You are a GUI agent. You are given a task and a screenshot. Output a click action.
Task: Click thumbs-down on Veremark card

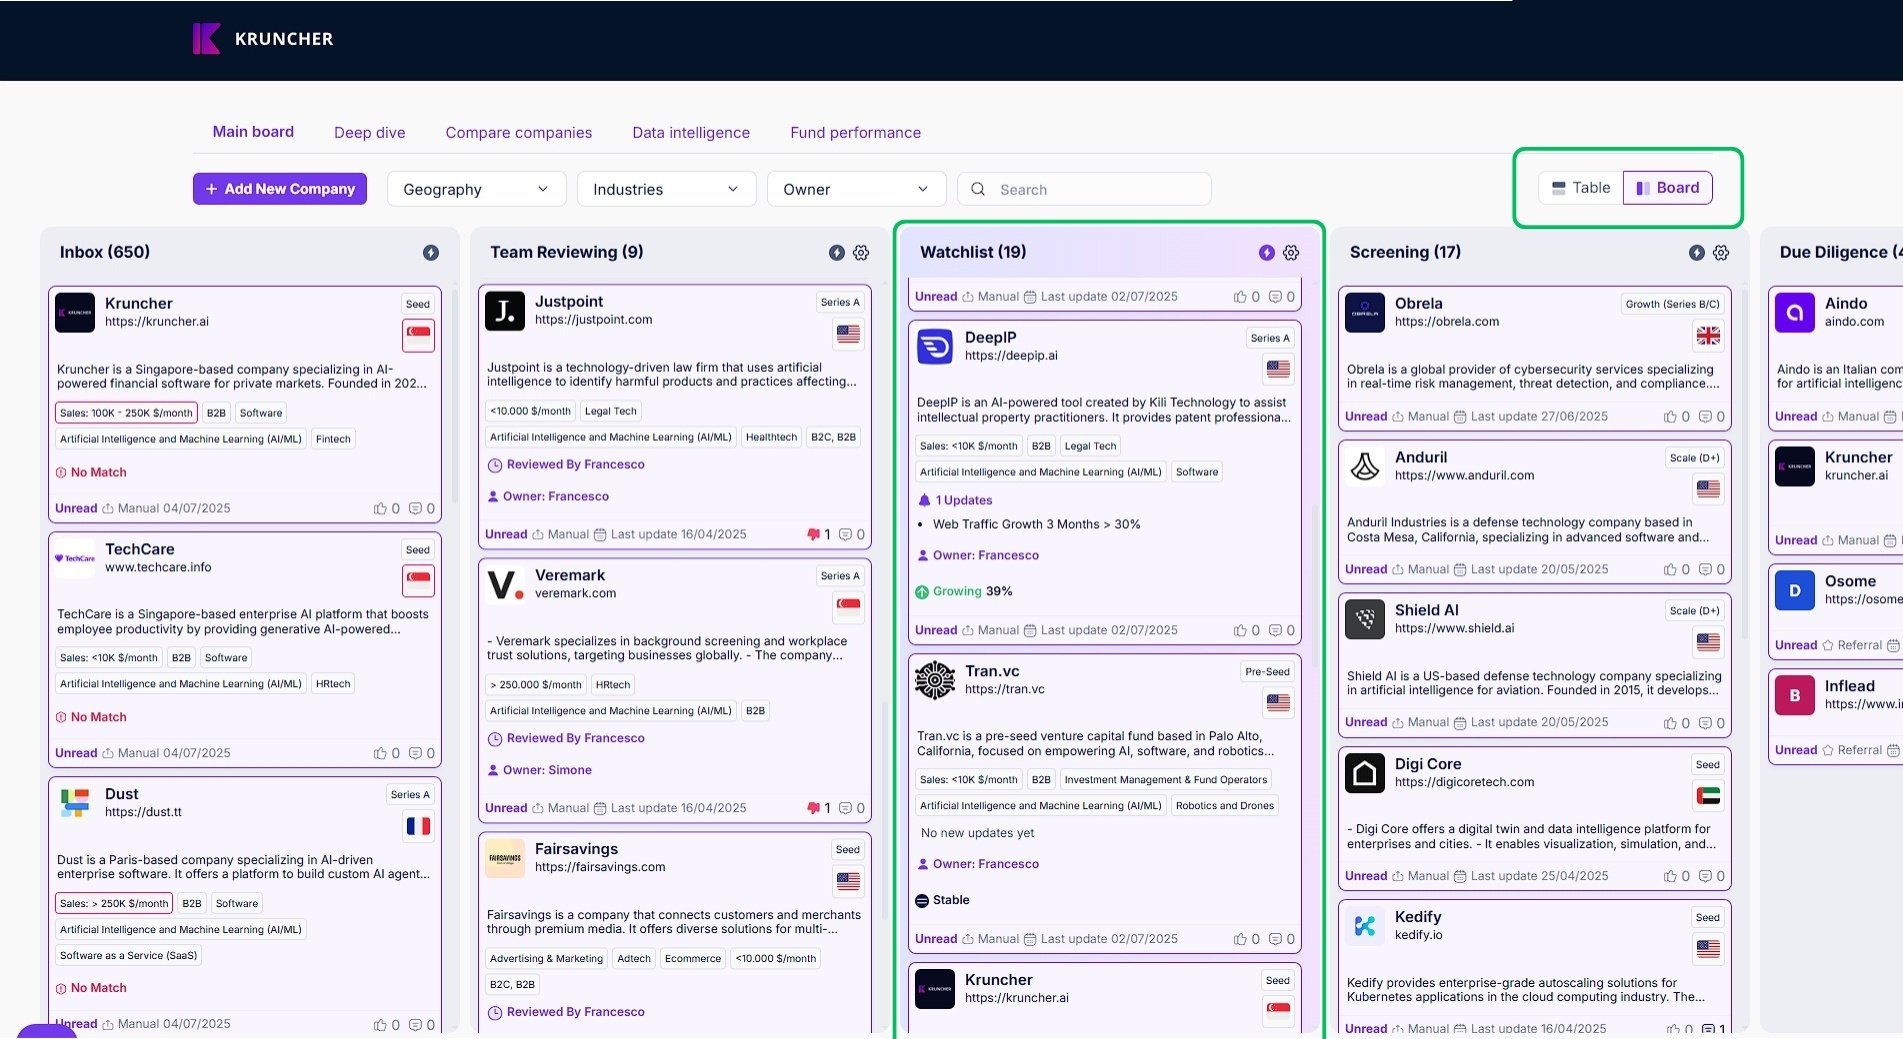[x=813, y=808]
